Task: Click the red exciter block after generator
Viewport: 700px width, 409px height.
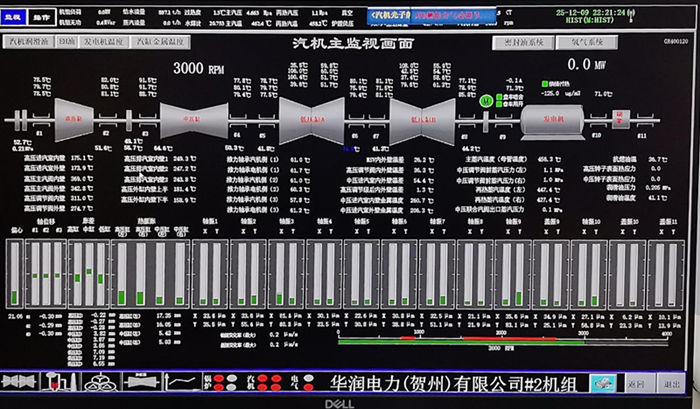Action: click(x=618, y=116)
